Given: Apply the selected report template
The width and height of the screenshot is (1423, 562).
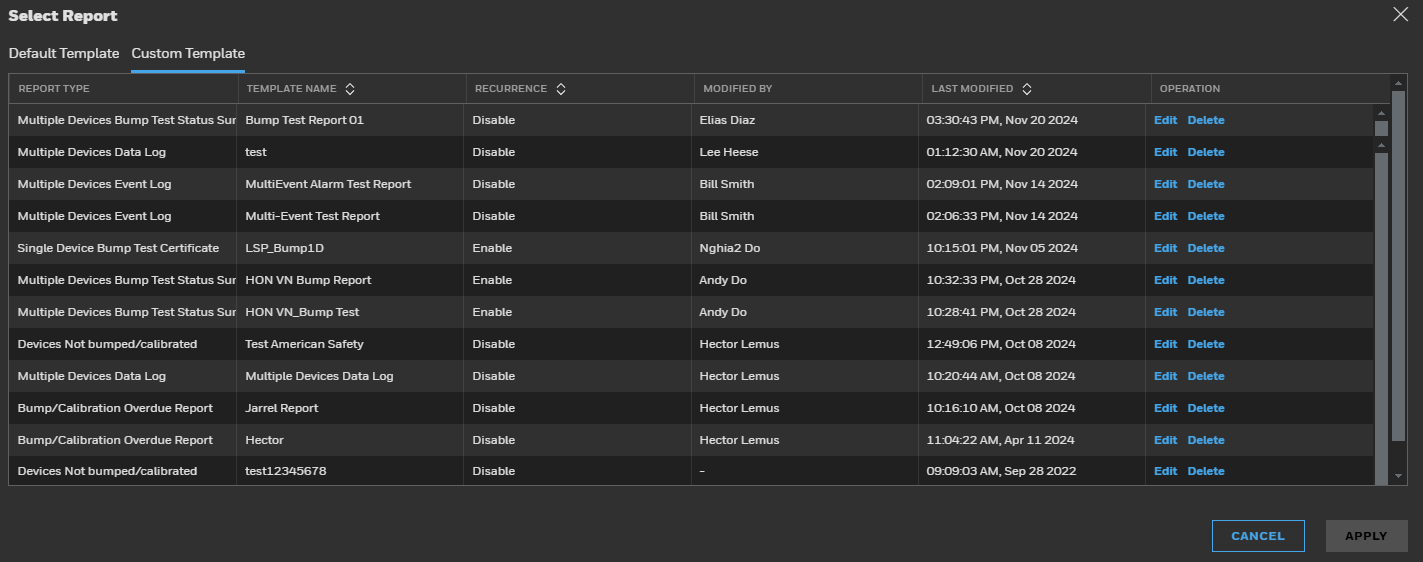Looking at the screenshot, I should coord(1366,536).
